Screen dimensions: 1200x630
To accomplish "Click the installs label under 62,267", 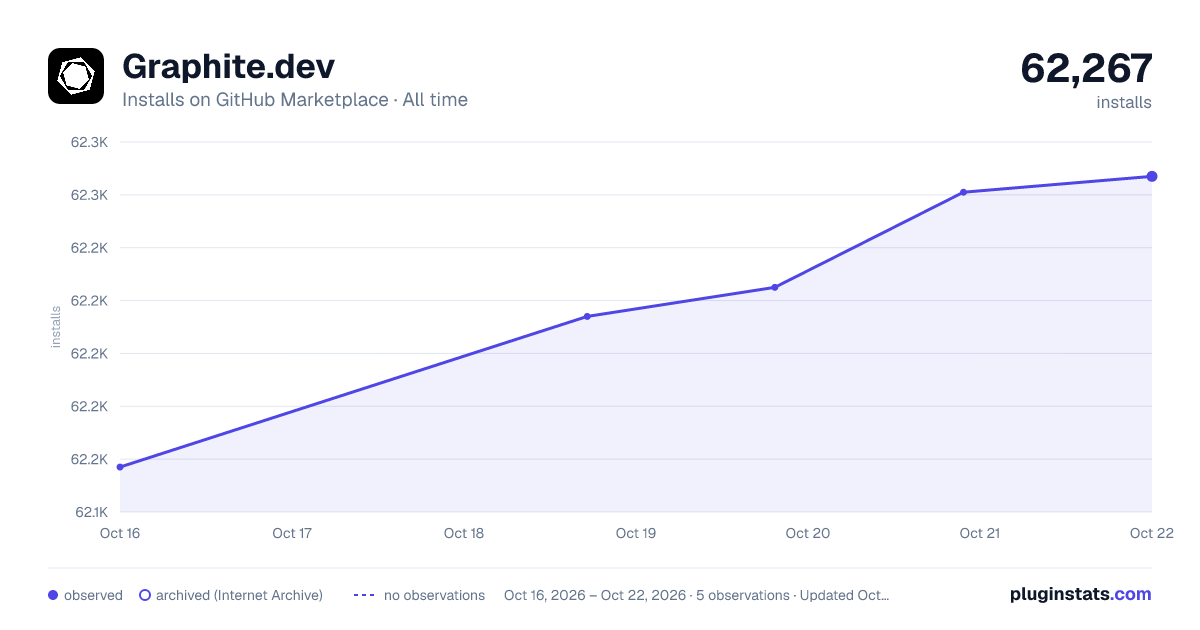I will coord(1124,102).
